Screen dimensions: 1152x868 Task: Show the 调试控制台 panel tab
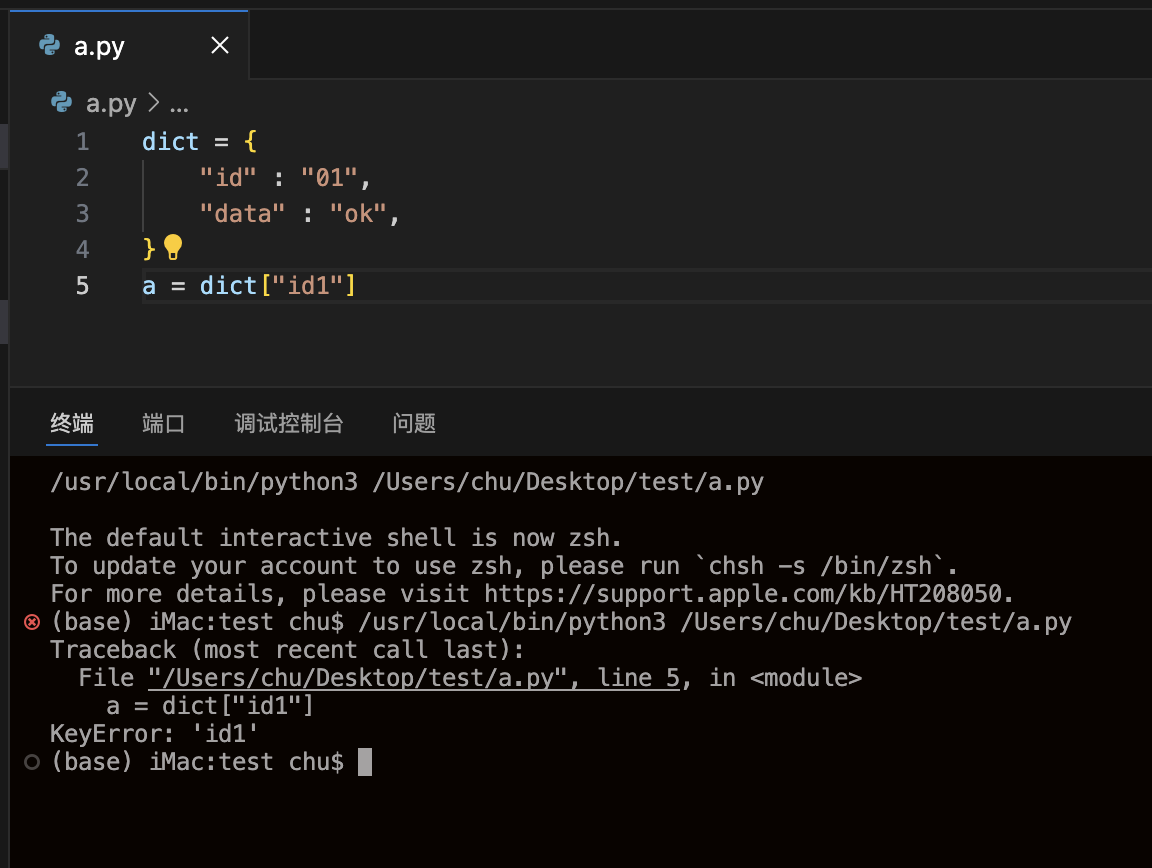pyautogui.click(x=289, y=423)
